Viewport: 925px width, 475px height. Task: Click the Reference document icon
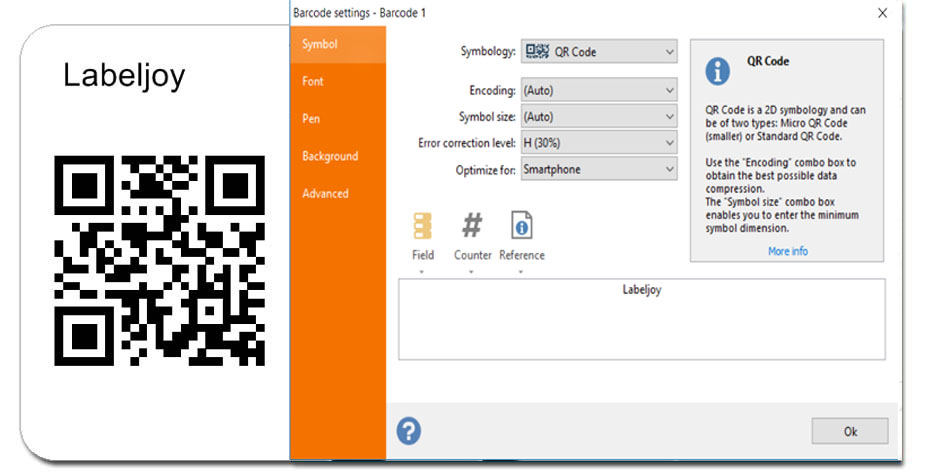tap(521, 225)
